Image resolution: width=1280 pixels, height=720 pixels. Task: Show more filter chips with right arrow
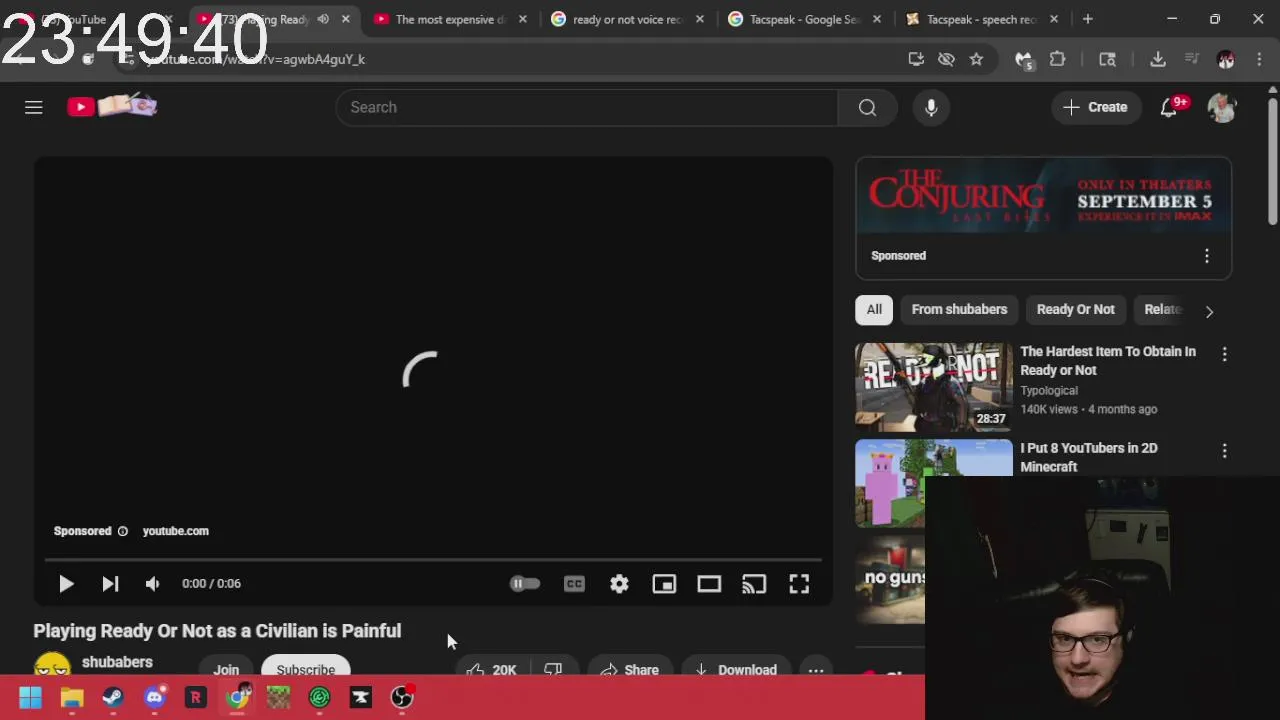(x=1209, y=311)
